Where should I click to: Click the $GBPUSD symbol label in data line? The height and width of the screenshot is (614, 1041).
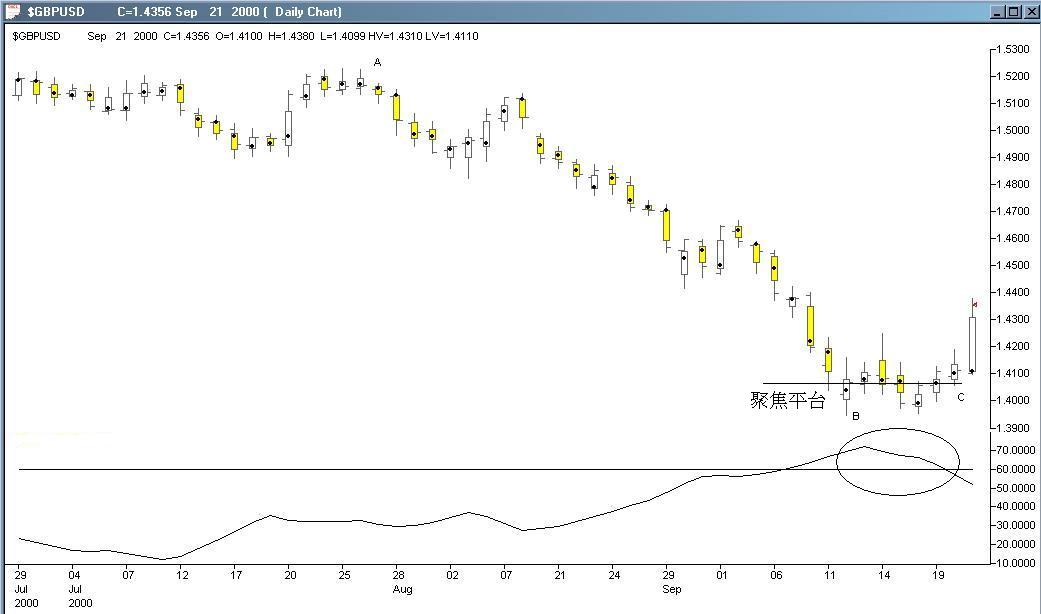(x=36, y=36)
